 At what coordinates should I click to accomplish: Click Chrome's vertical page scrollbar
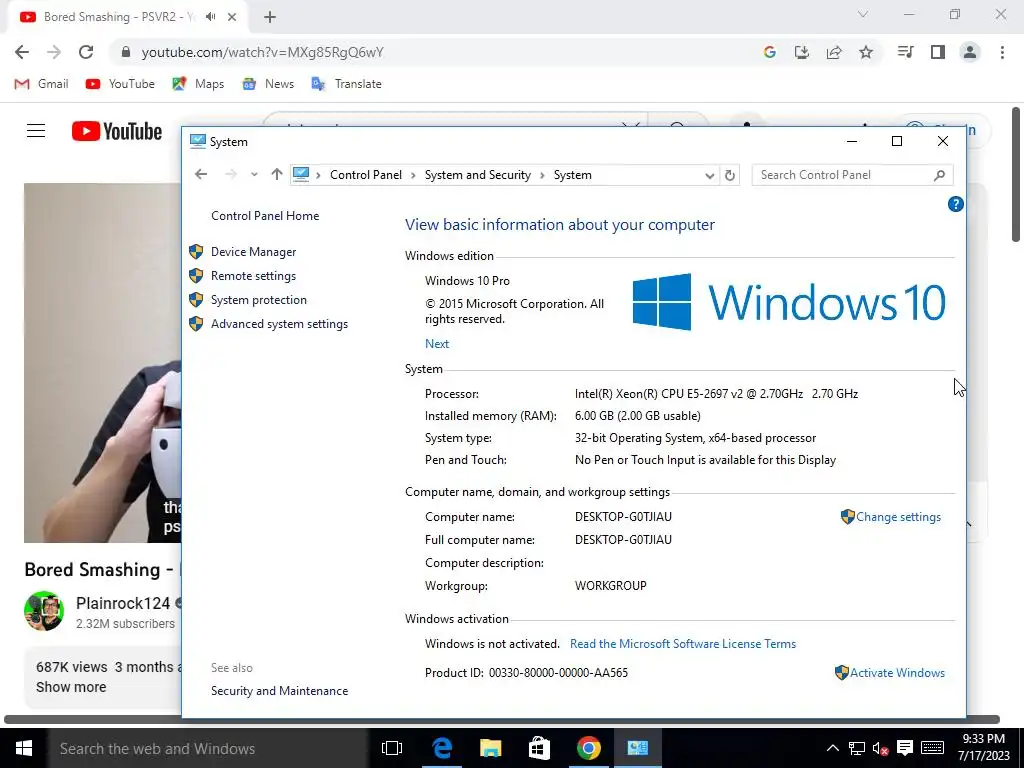[1016, 175]
